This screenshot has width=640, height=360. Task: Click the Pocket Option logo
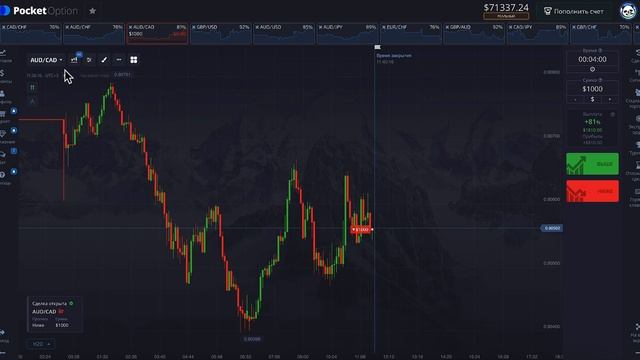click(39, 11)
